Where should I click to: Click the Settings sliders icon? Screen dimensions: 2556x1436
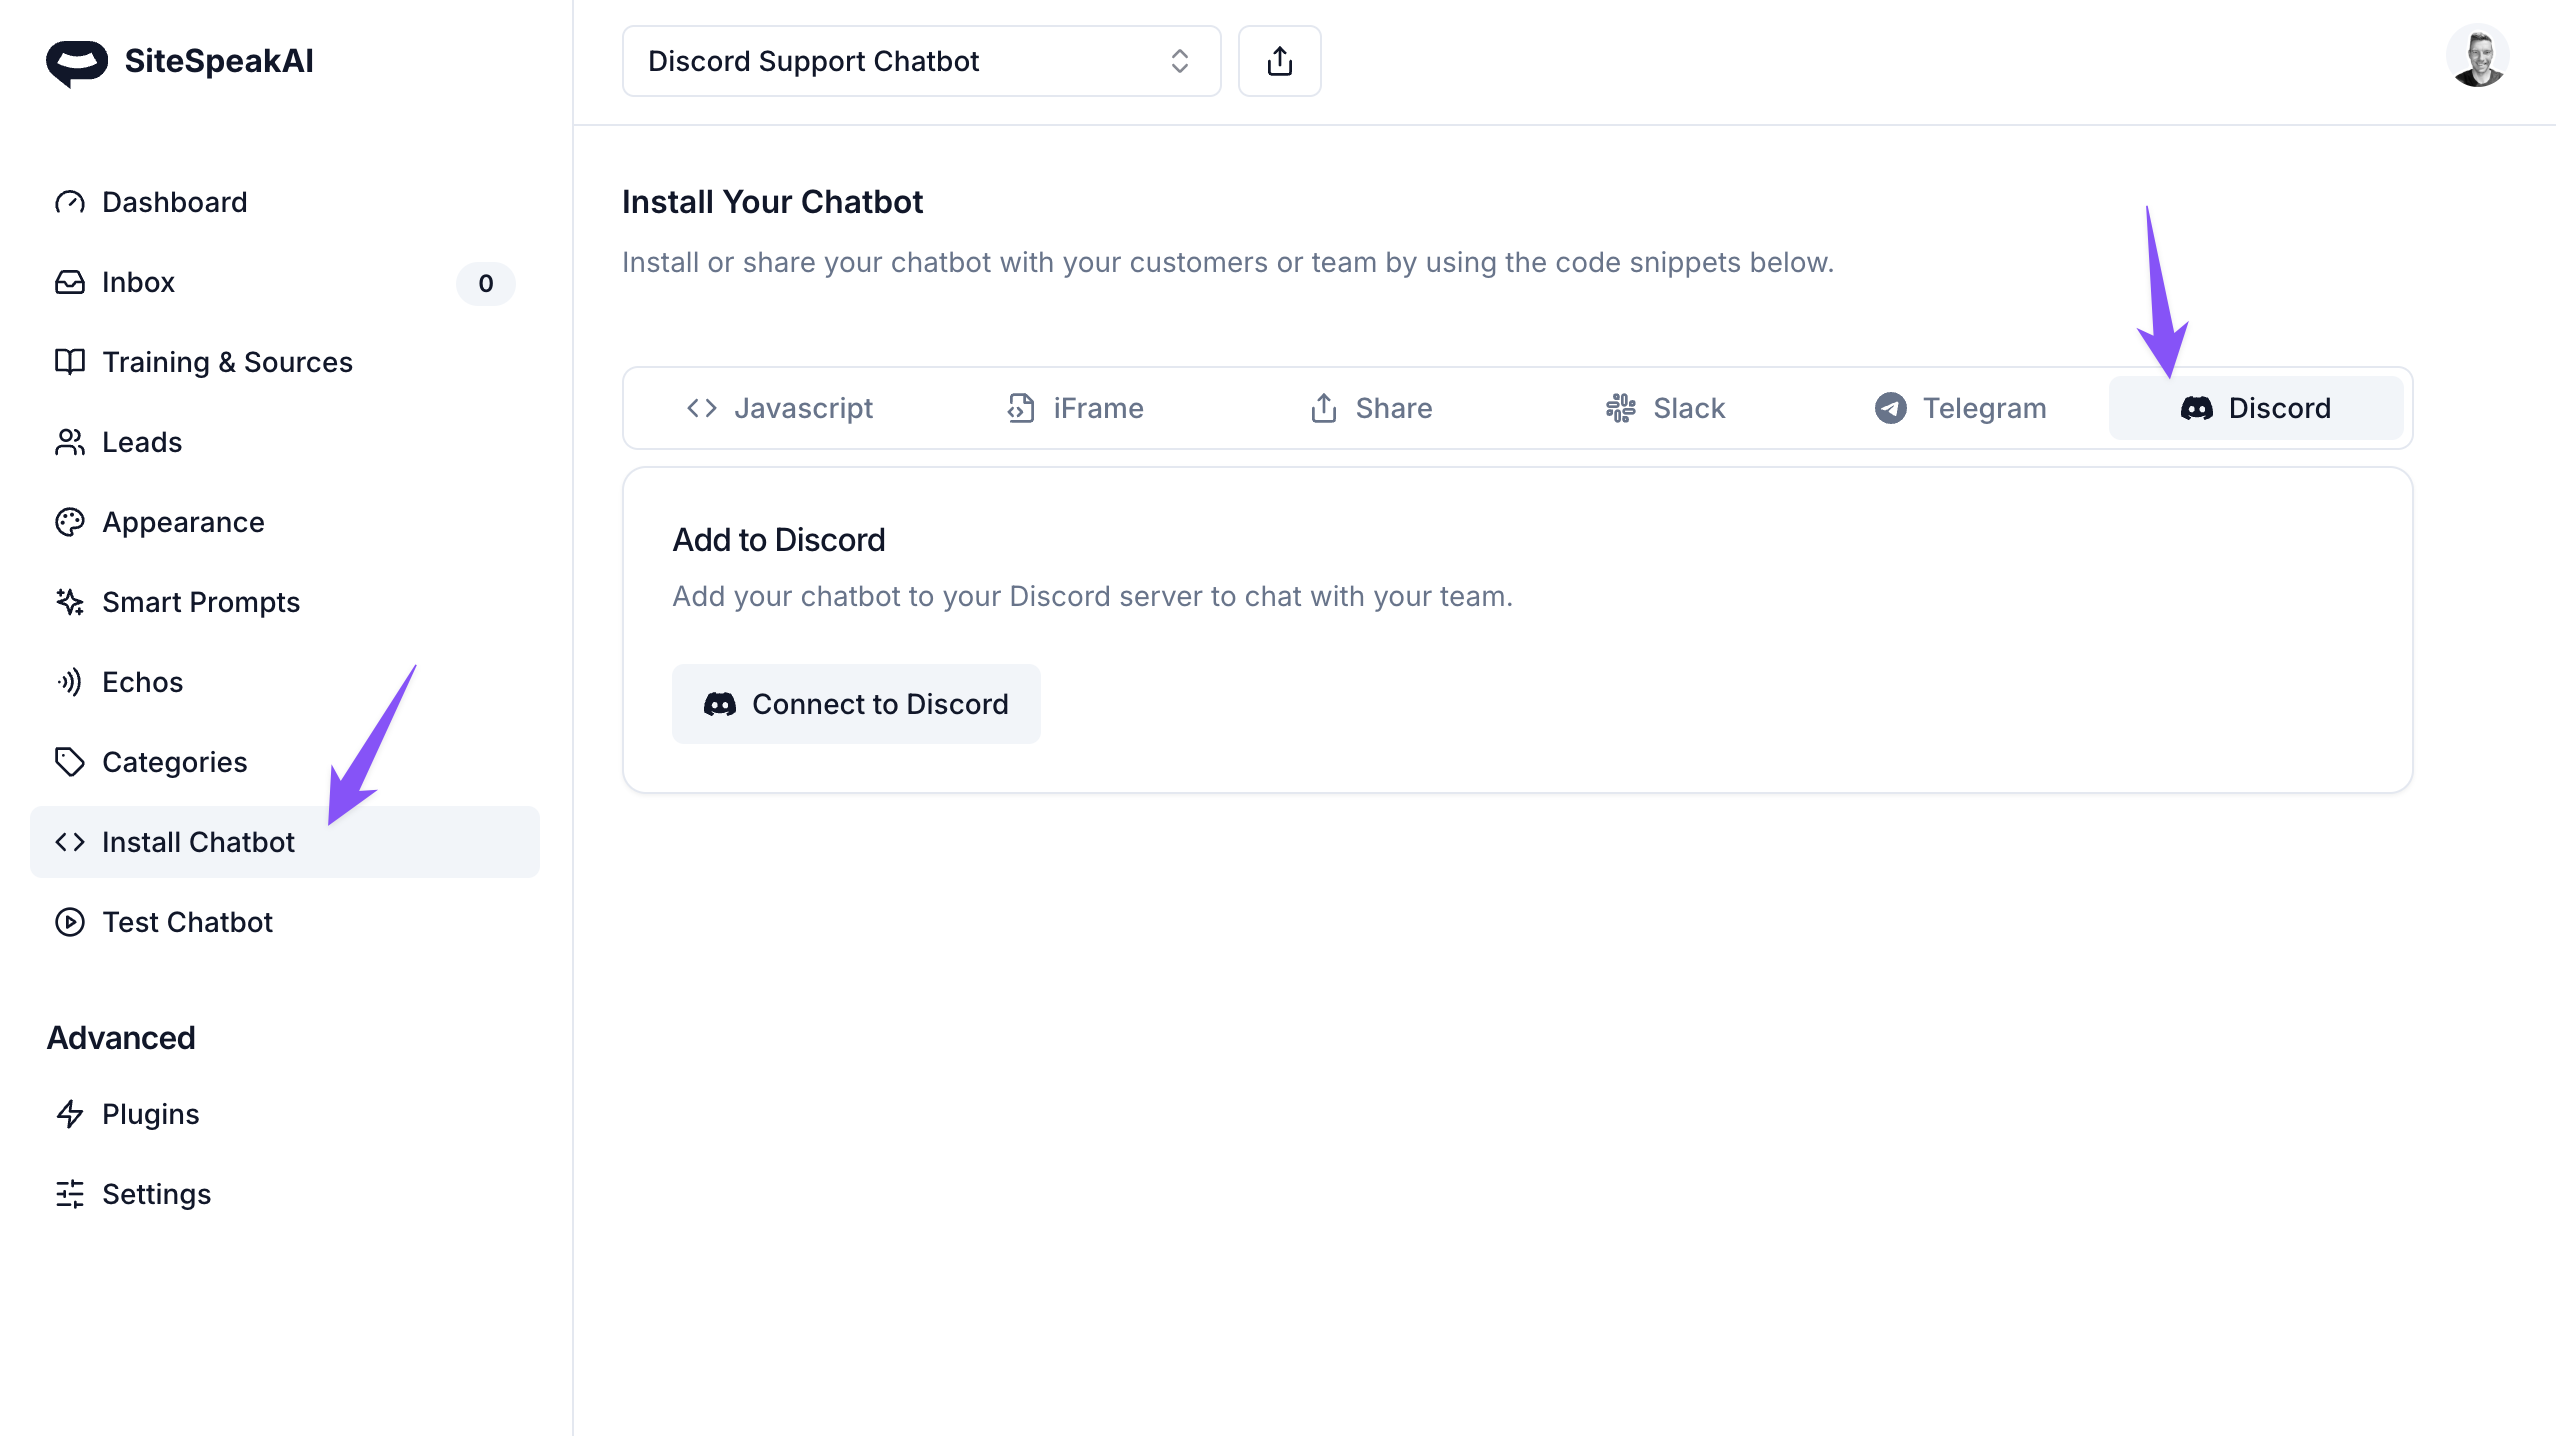pos(69,1194)
